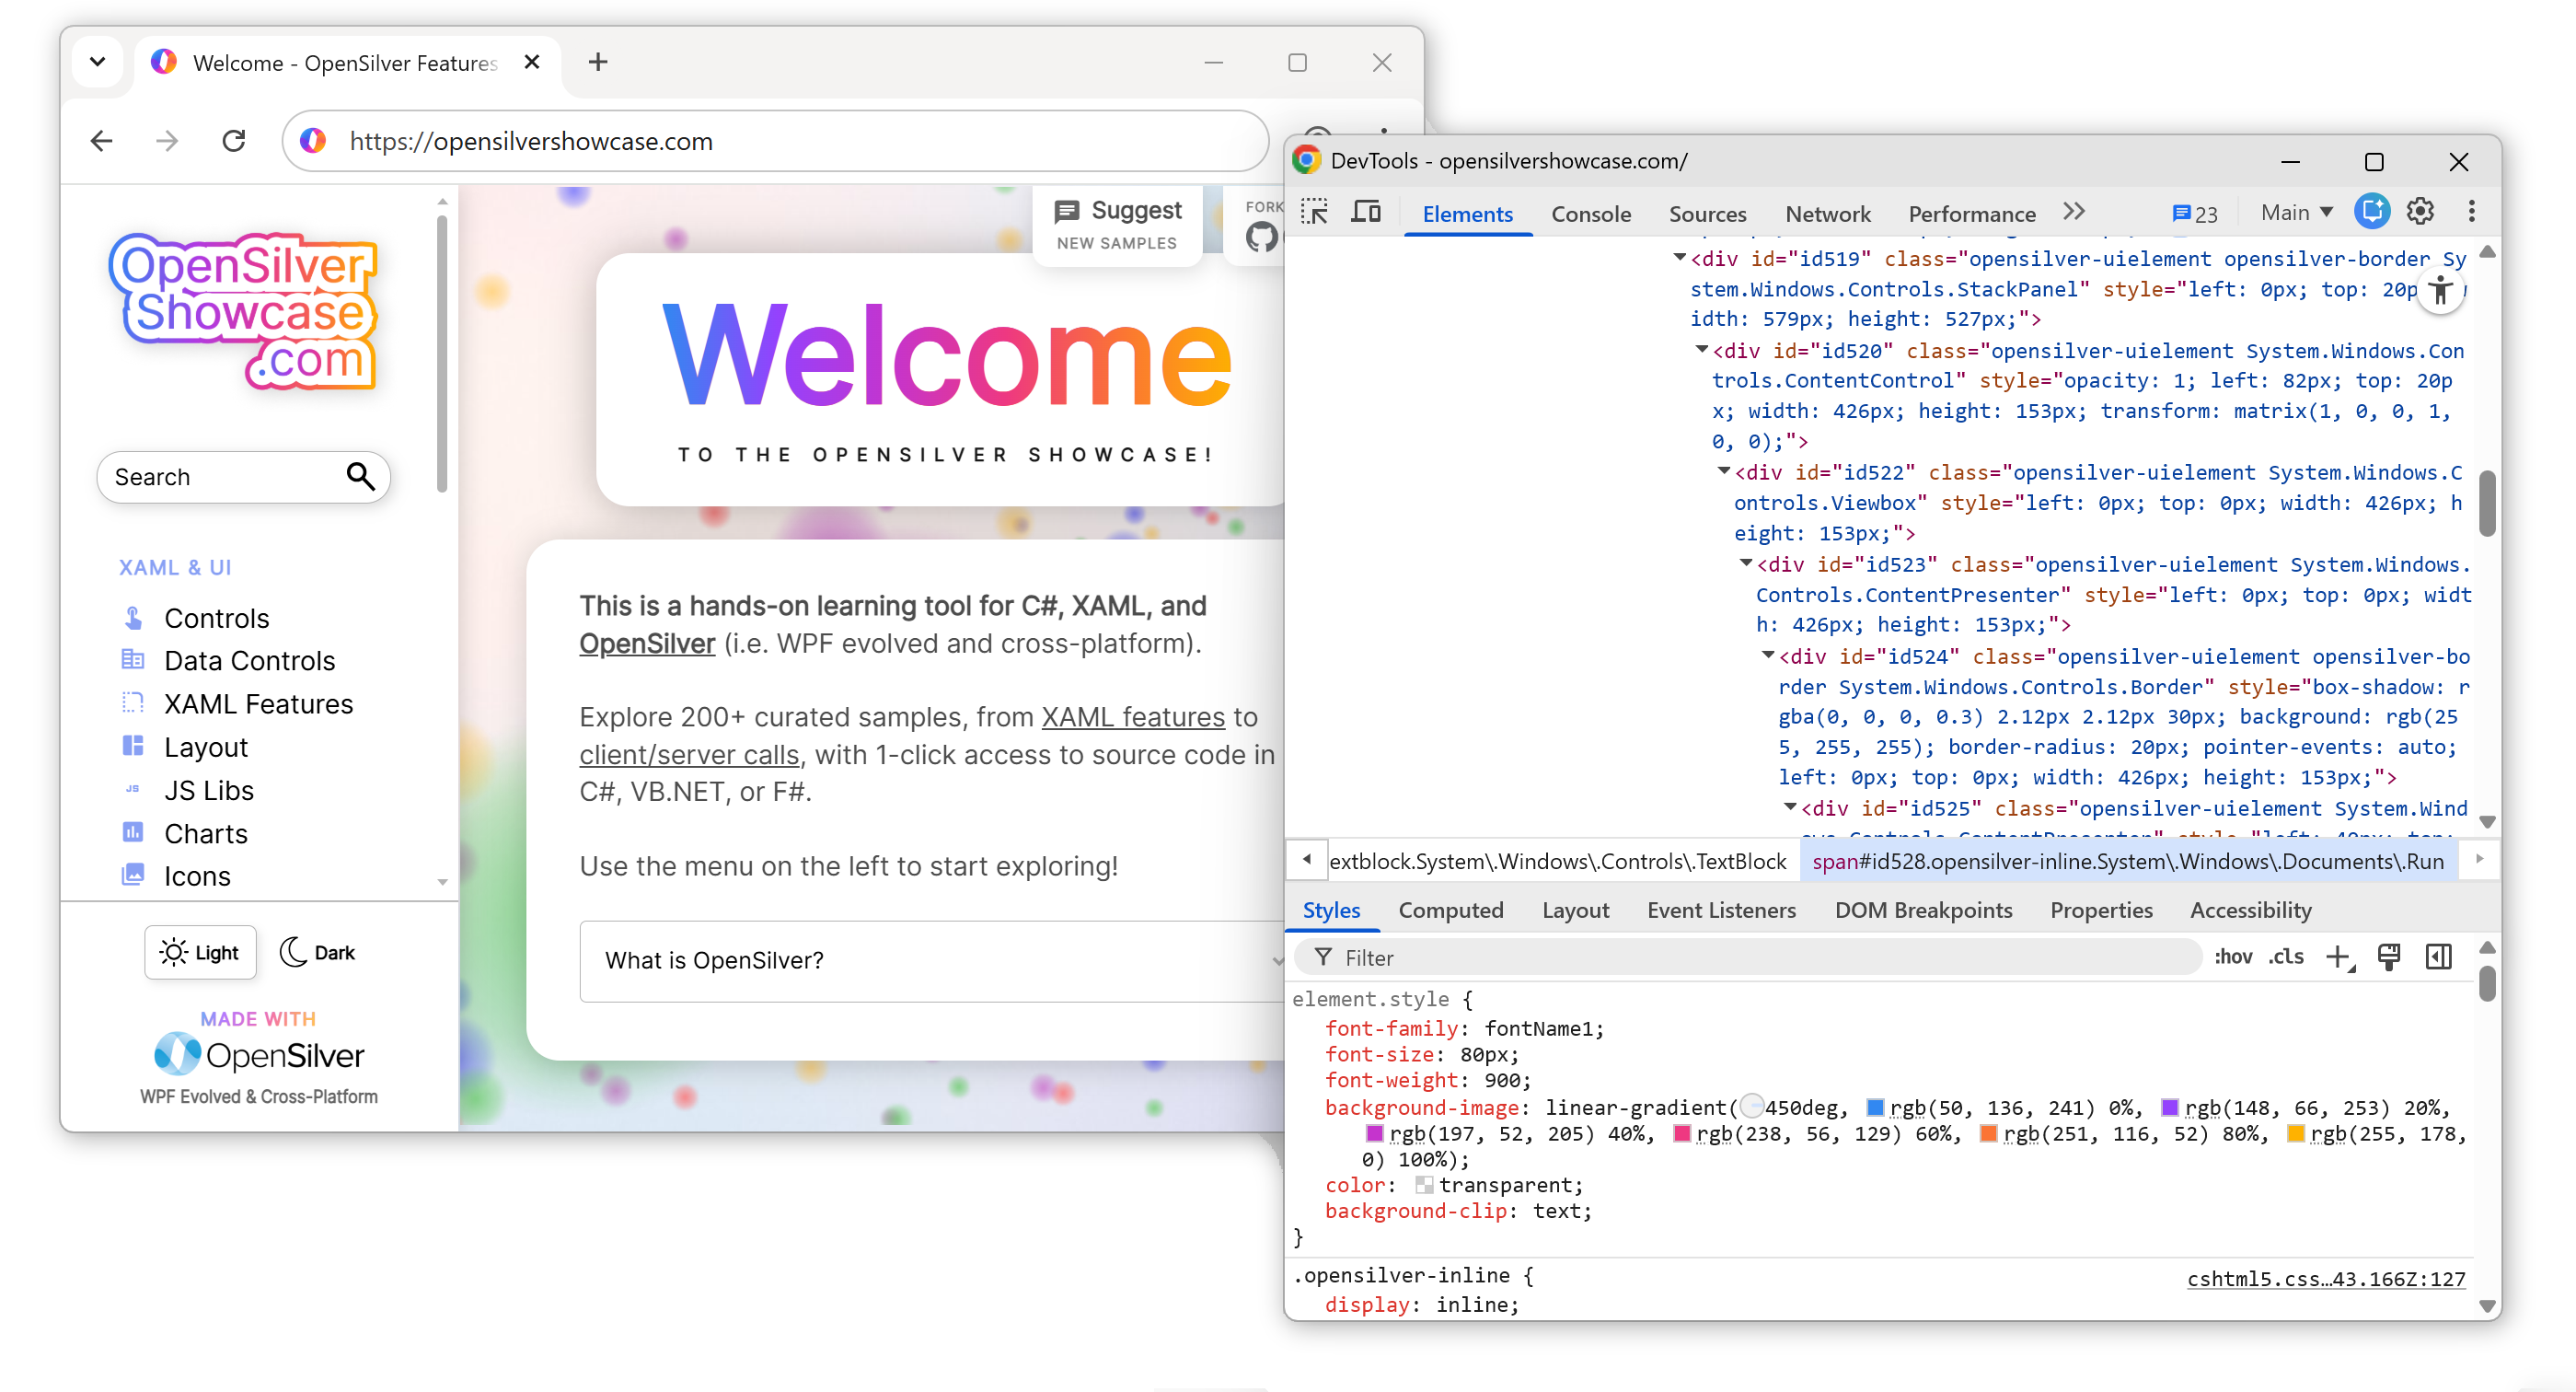Image resolution: width=2576 pixels, height=1392 pixels.
Task: Click the new style rule plus icon
Action: (2339, 957)
